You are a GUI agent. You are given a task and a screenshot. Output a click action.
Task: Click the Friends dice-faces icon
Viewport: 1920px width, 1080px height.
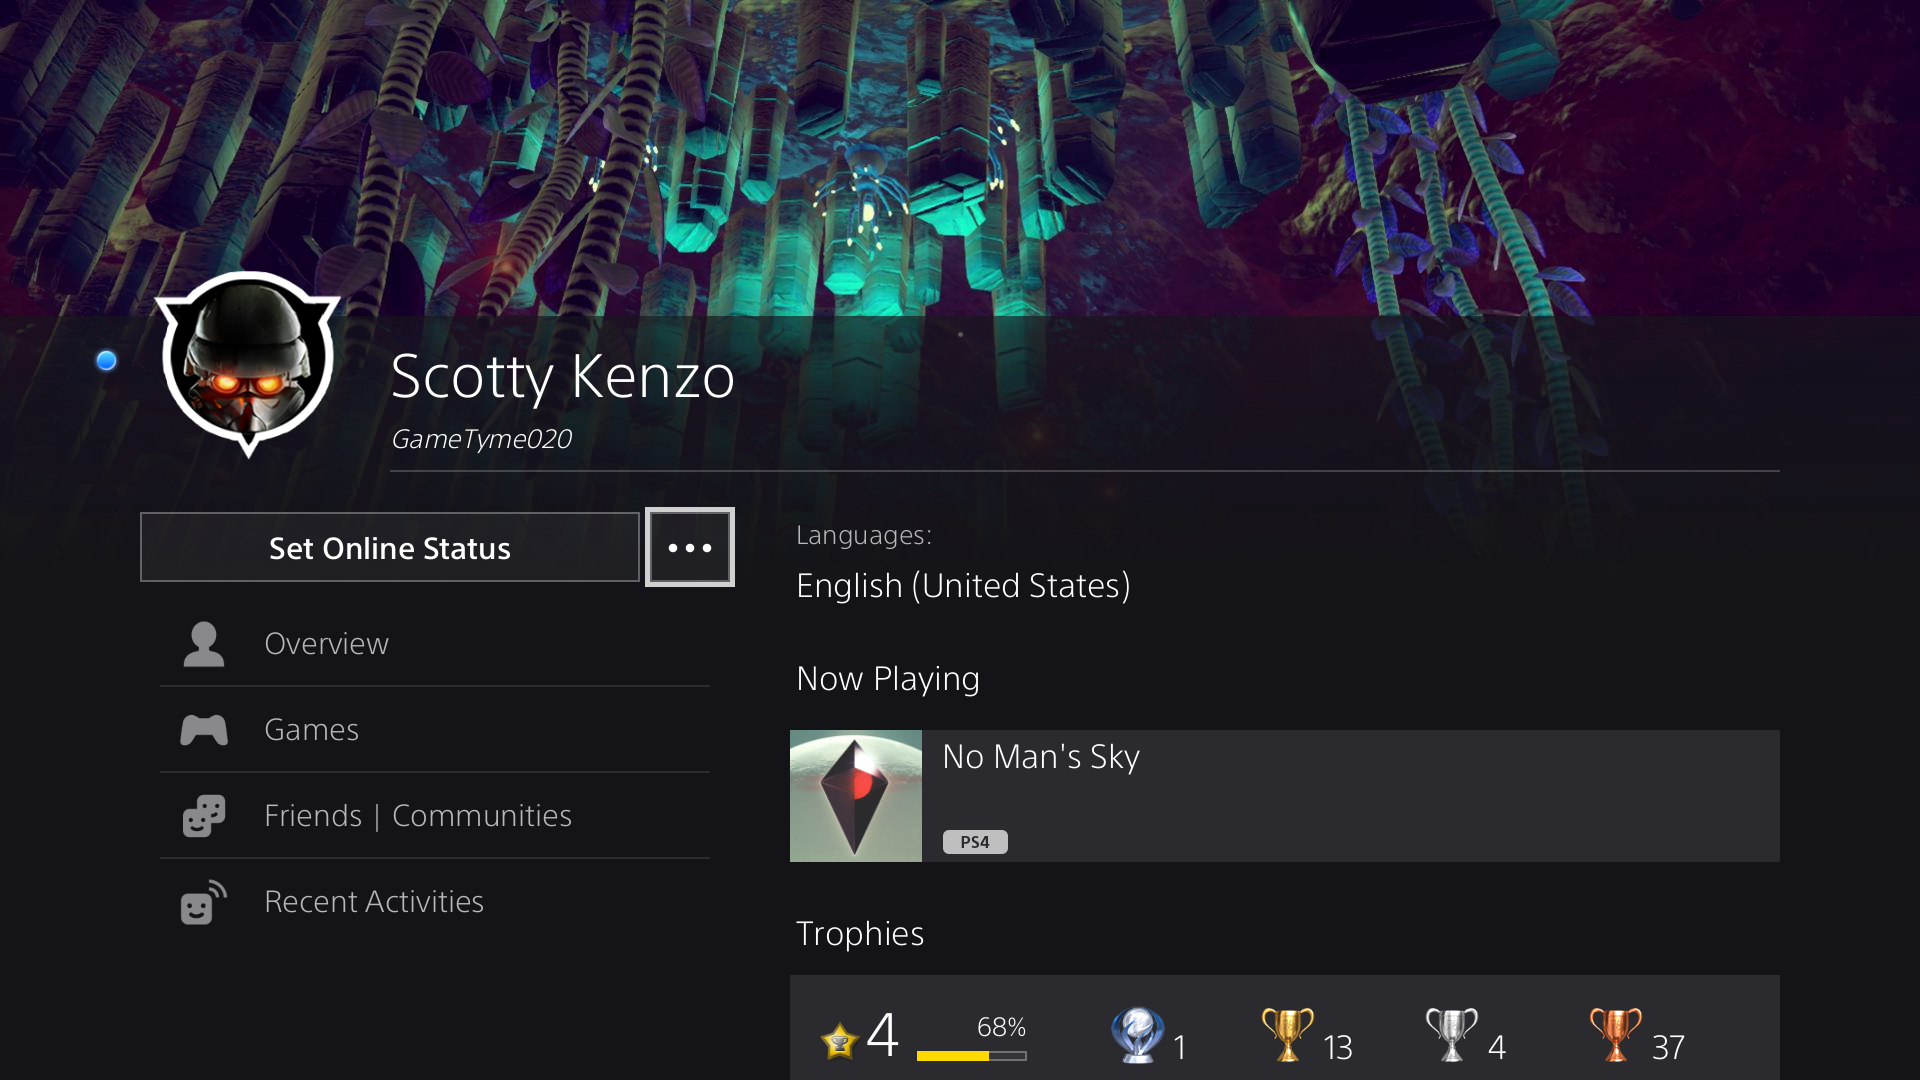click(203, 816)
